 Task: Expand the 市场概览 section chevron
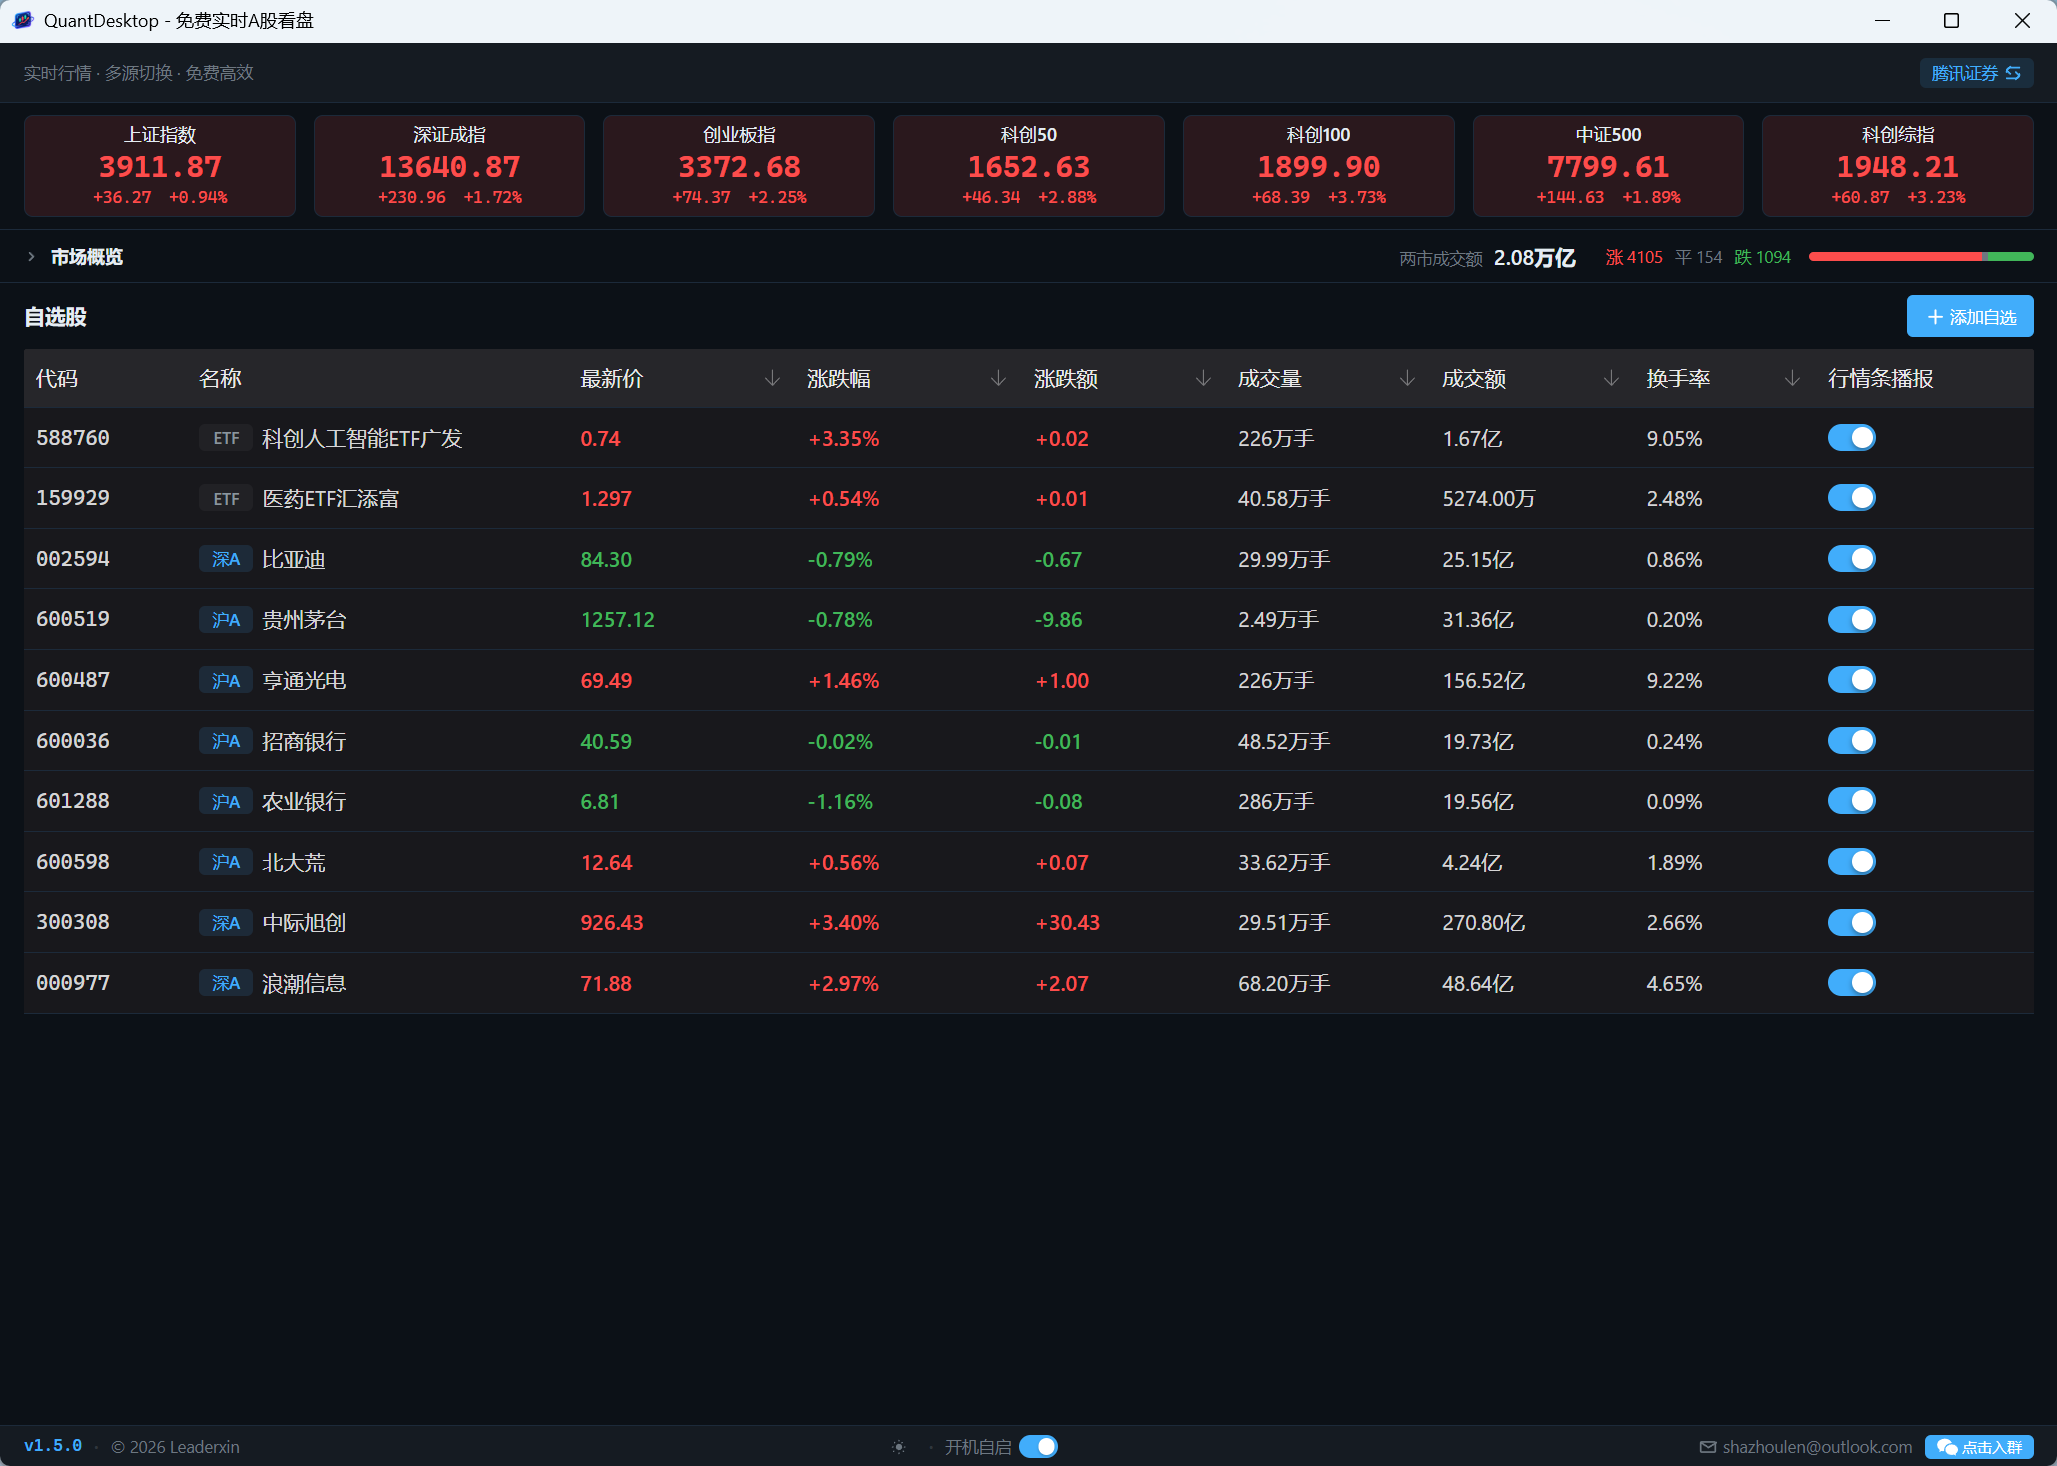31,257
